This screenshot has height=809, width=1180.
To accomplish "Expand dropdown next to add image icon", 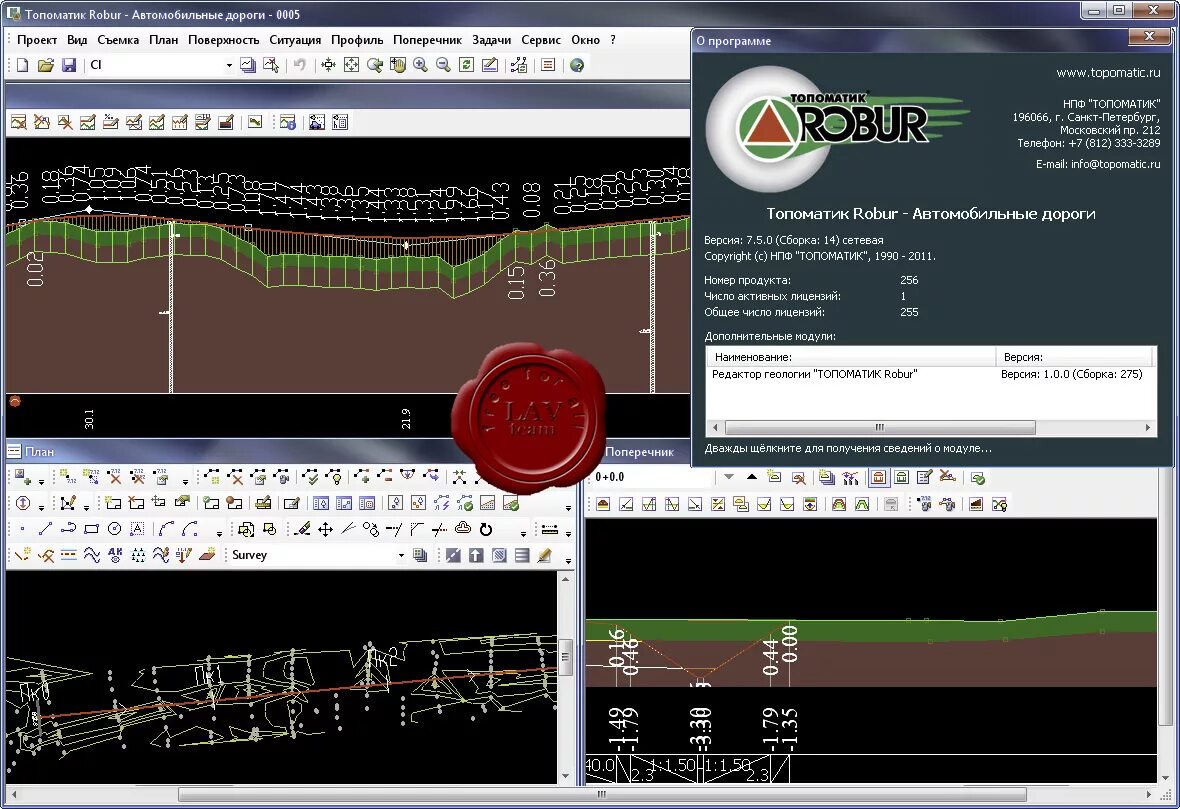I will 41,481.
